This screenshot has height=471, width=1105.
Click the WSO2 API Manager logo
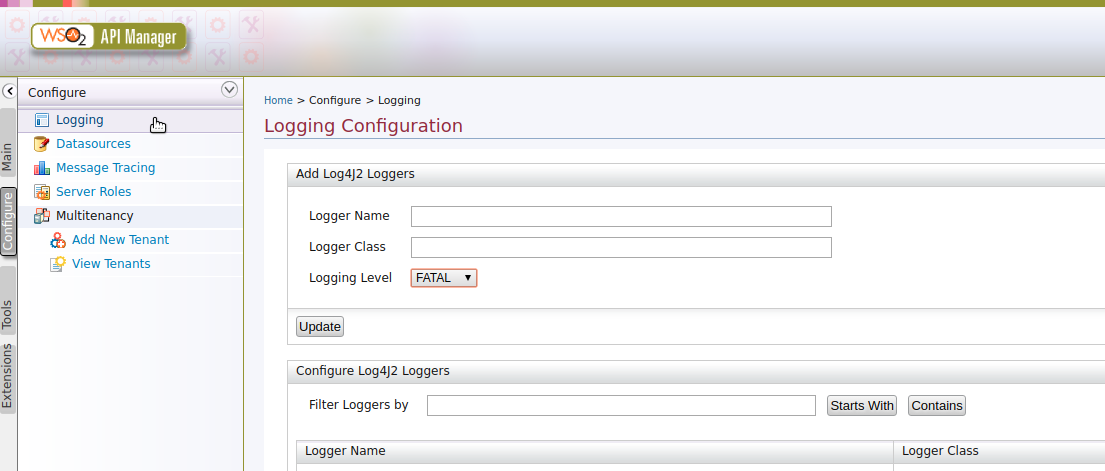tap(109, 37)
